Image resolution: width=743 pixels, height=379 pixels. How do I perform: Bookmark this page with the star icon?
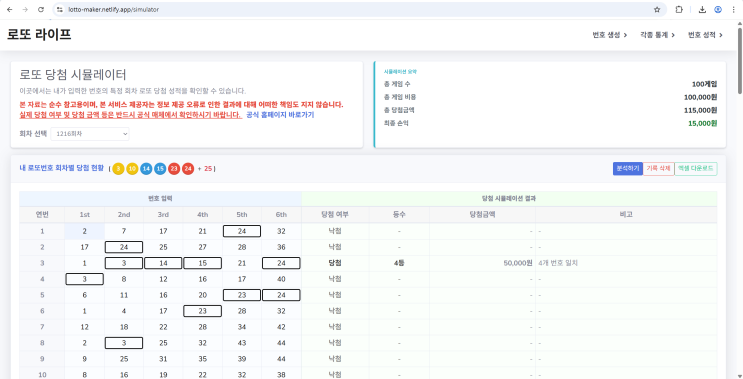tap(657, 9)
